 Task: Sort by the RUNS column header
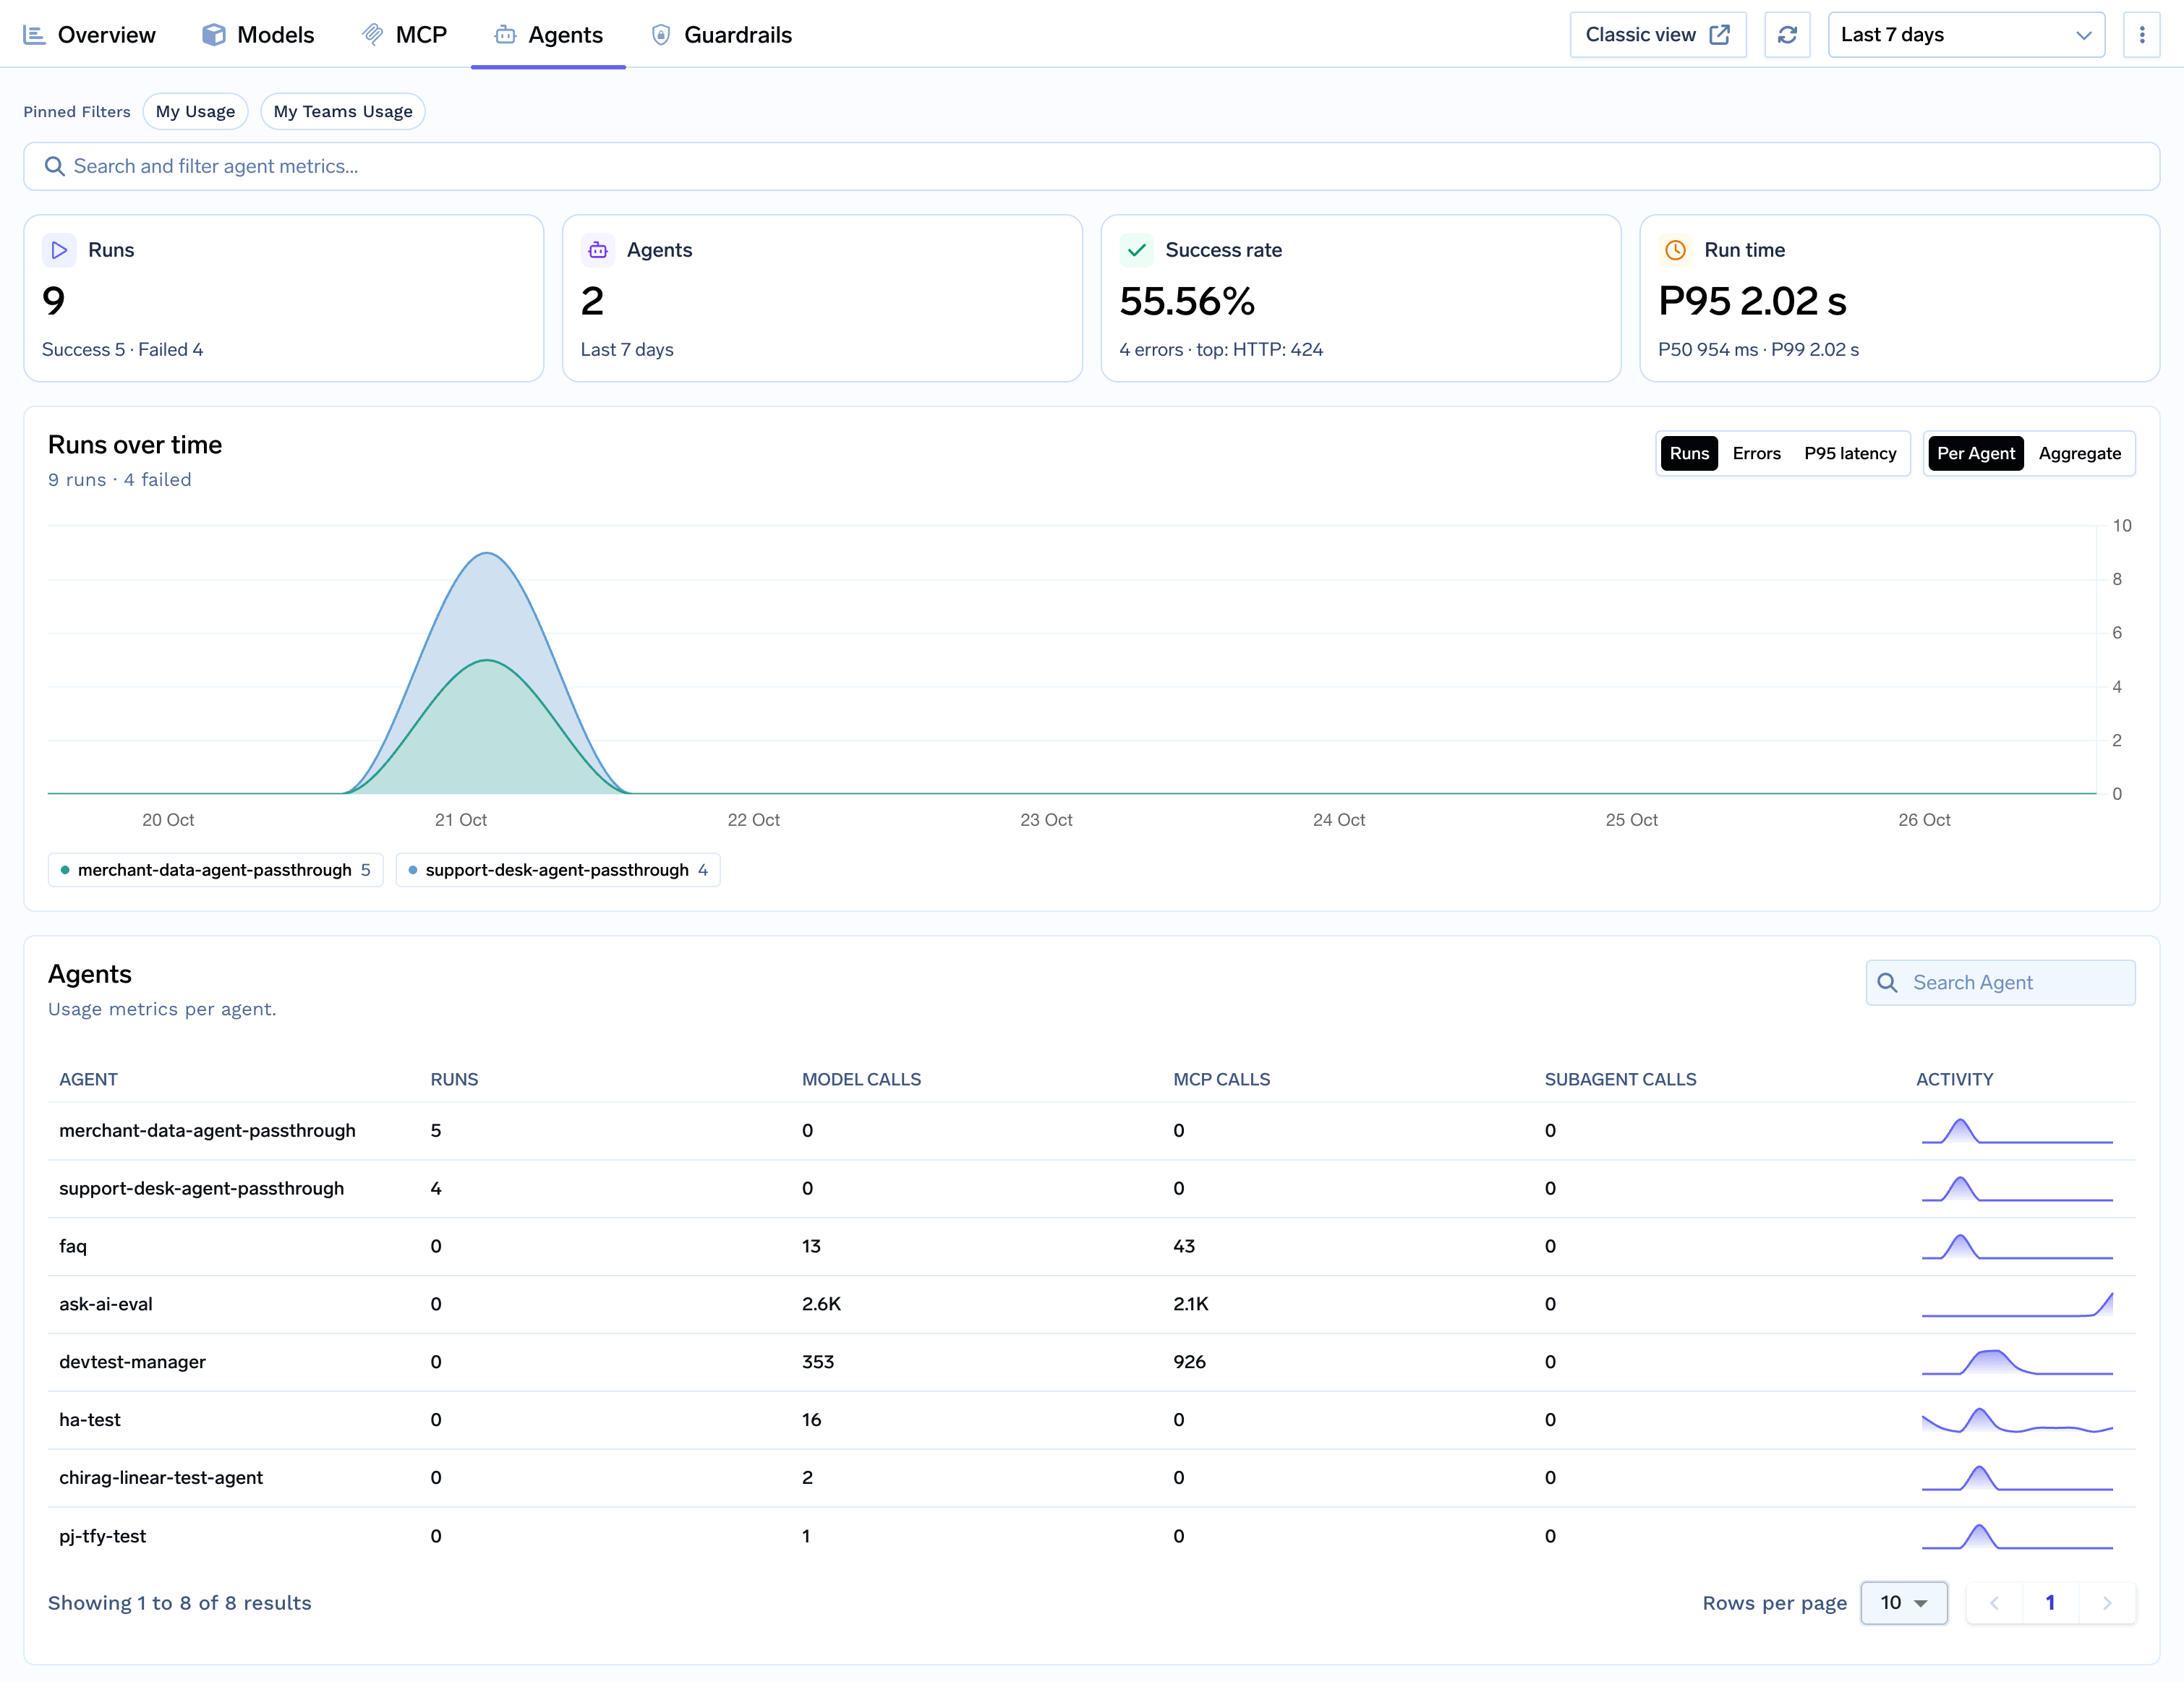click(454, 1080)
